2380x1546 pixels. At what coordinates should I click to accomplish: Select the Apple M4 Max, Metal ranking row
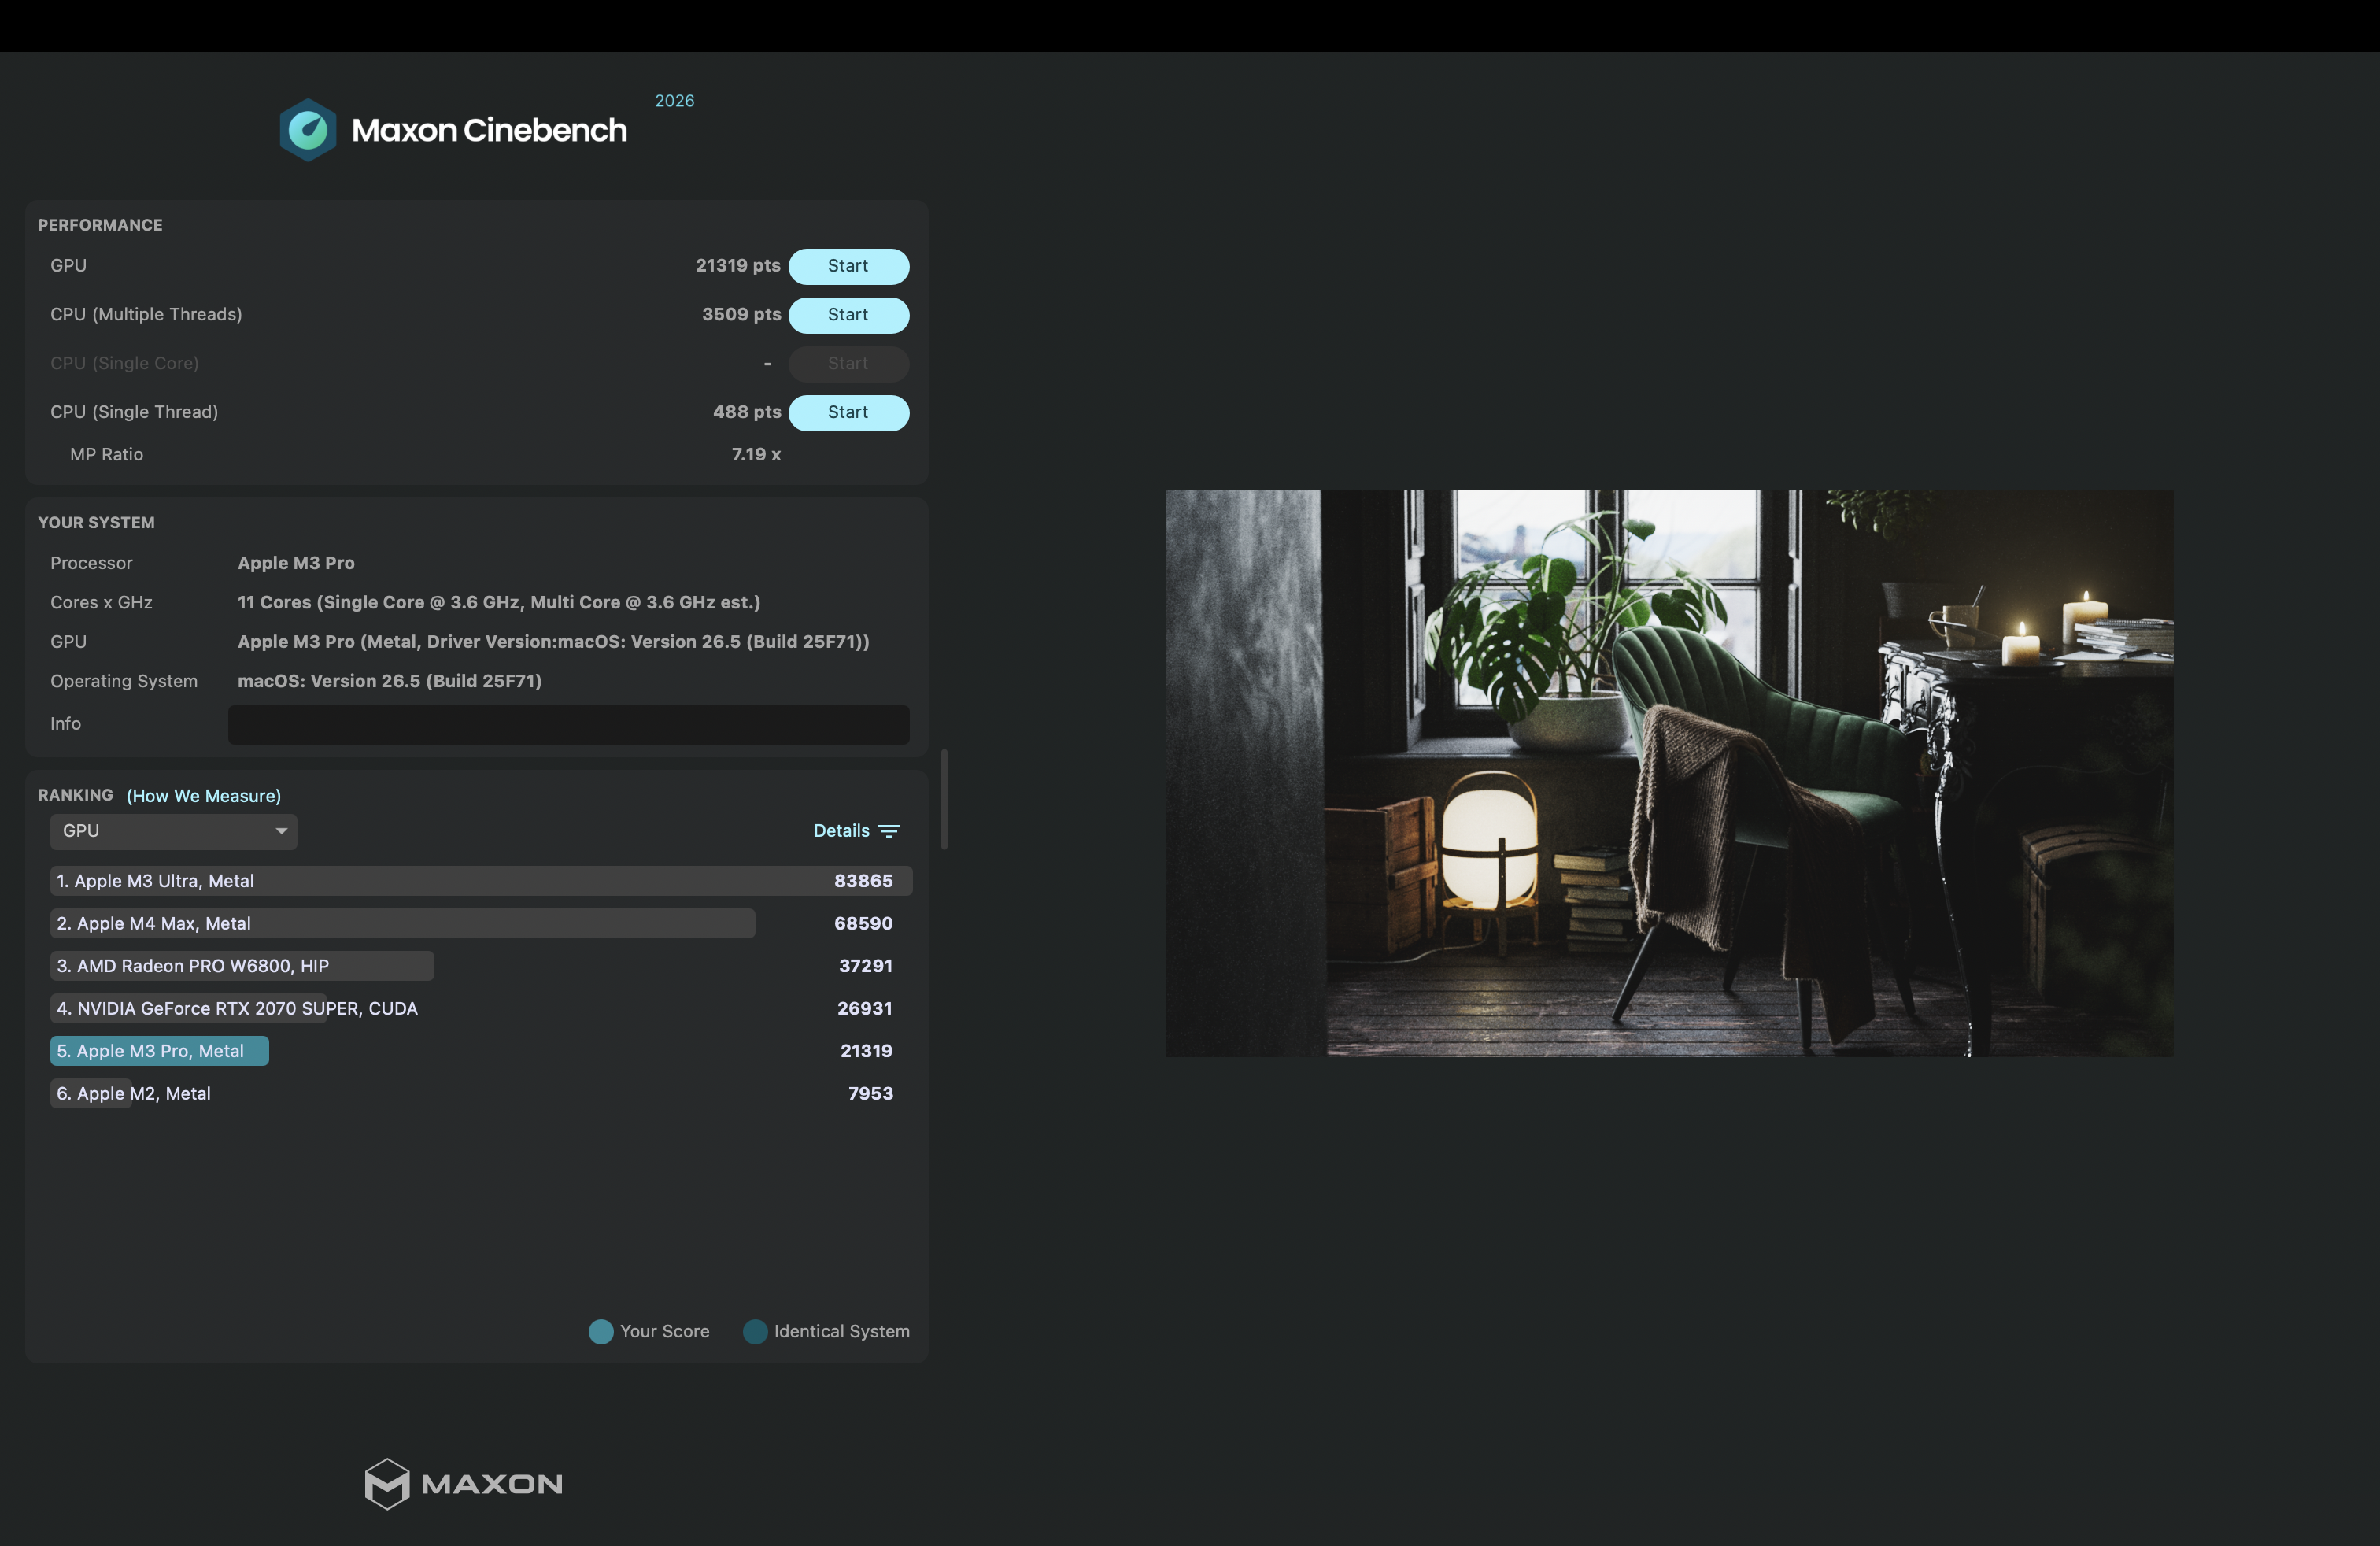(481, 924)
